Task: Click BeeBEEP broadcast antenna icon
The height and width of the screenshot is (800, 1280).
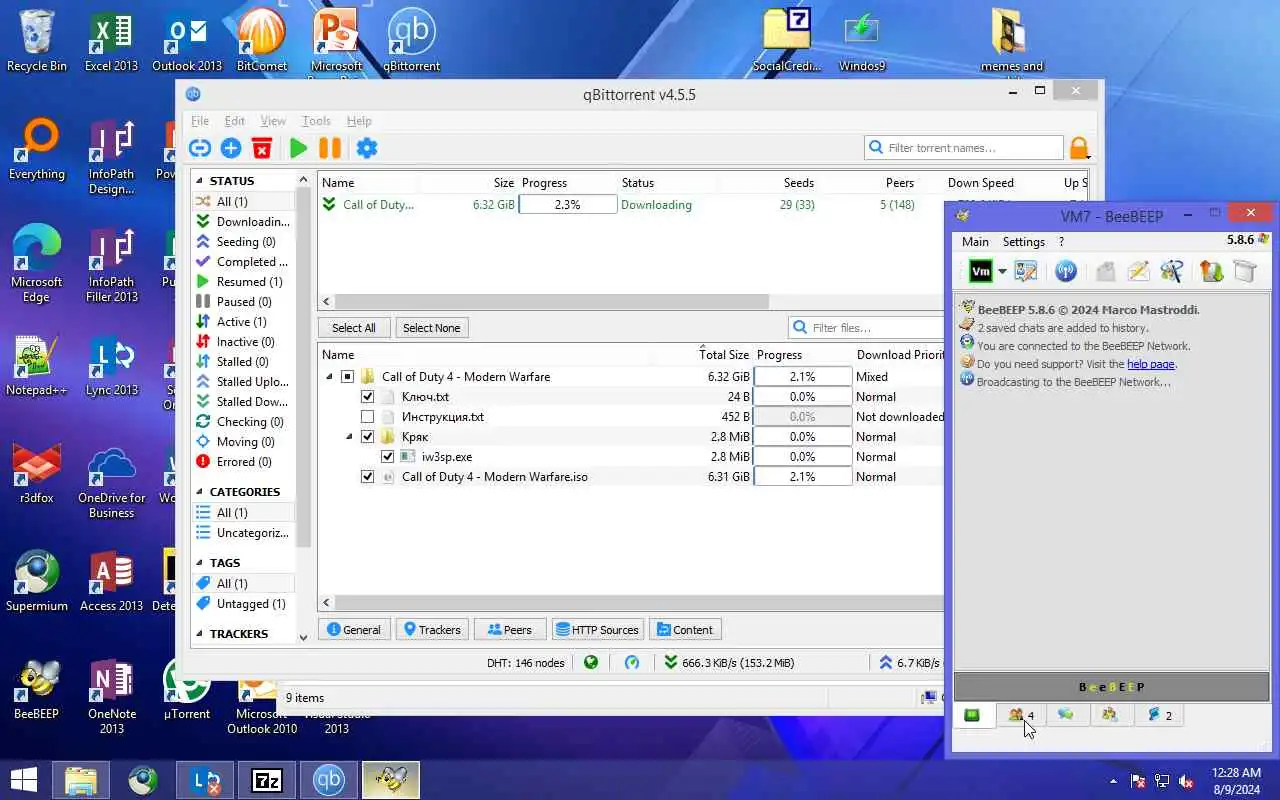Action: (x=1065, y=271)
